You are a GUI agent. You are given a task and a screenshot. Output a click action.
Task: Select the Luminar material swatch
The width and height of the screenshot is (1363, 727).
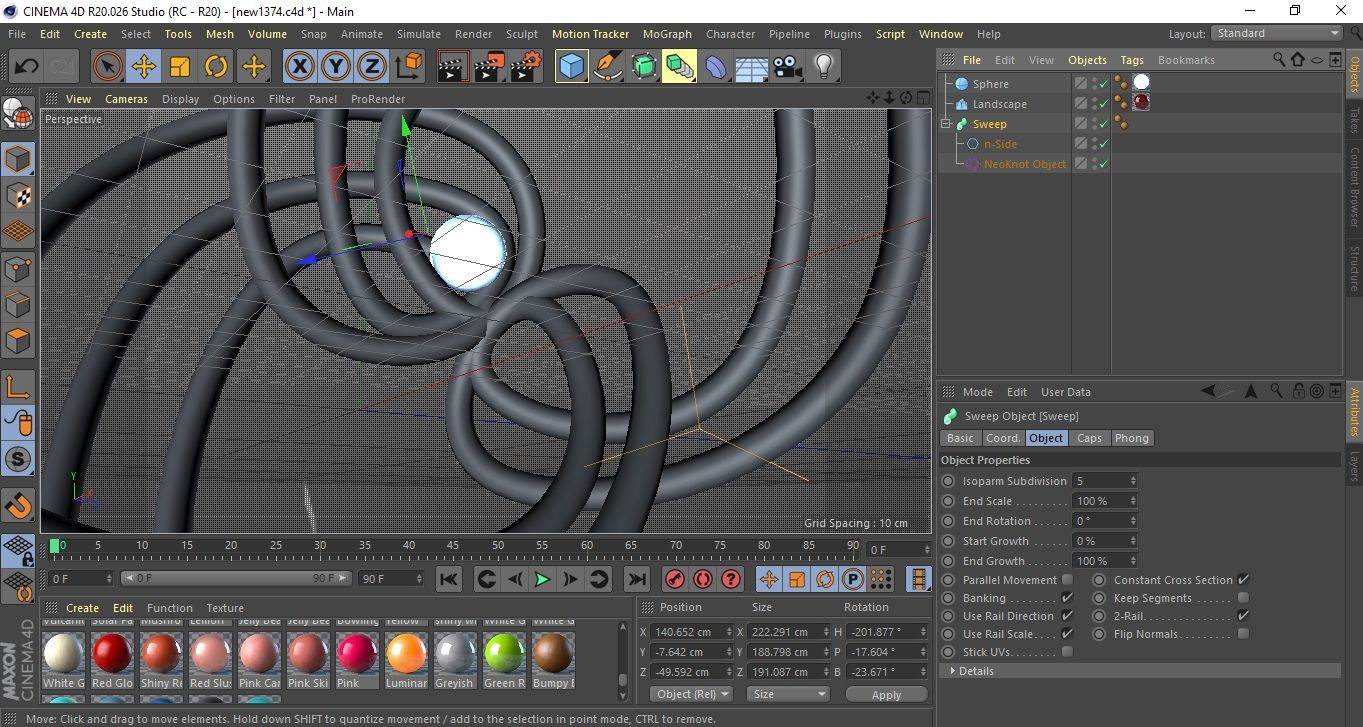[x=406, y=660]
